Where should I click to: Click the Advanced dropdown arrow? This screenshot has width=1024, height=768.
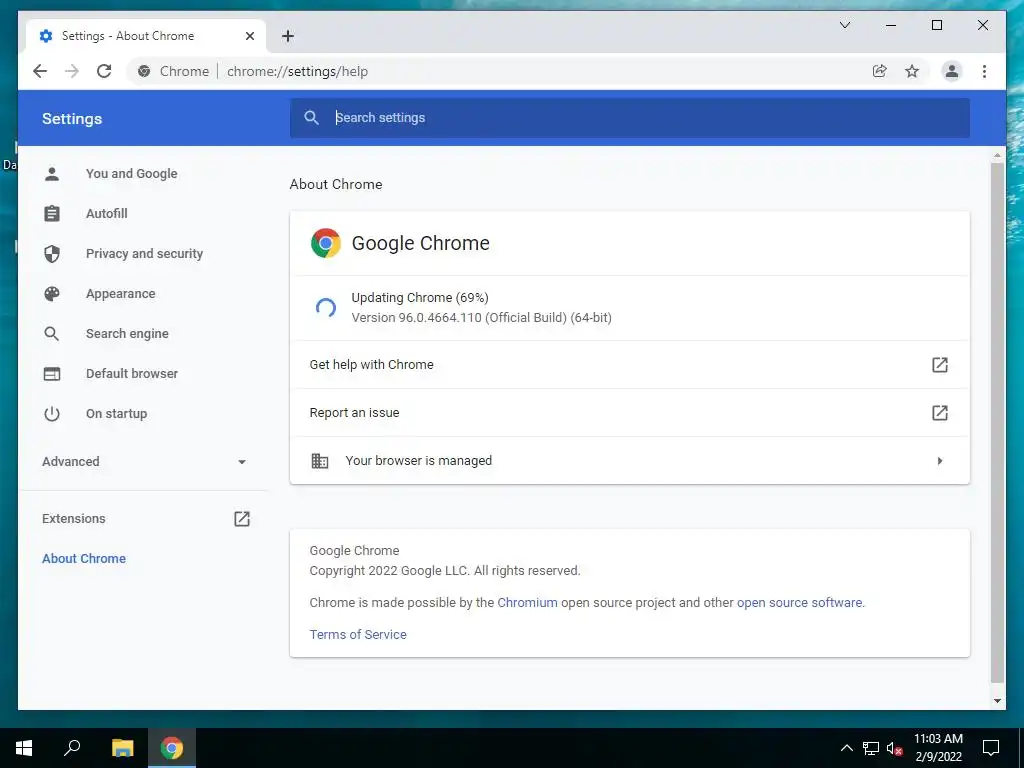pyautogui.click(x=242, y=462)
